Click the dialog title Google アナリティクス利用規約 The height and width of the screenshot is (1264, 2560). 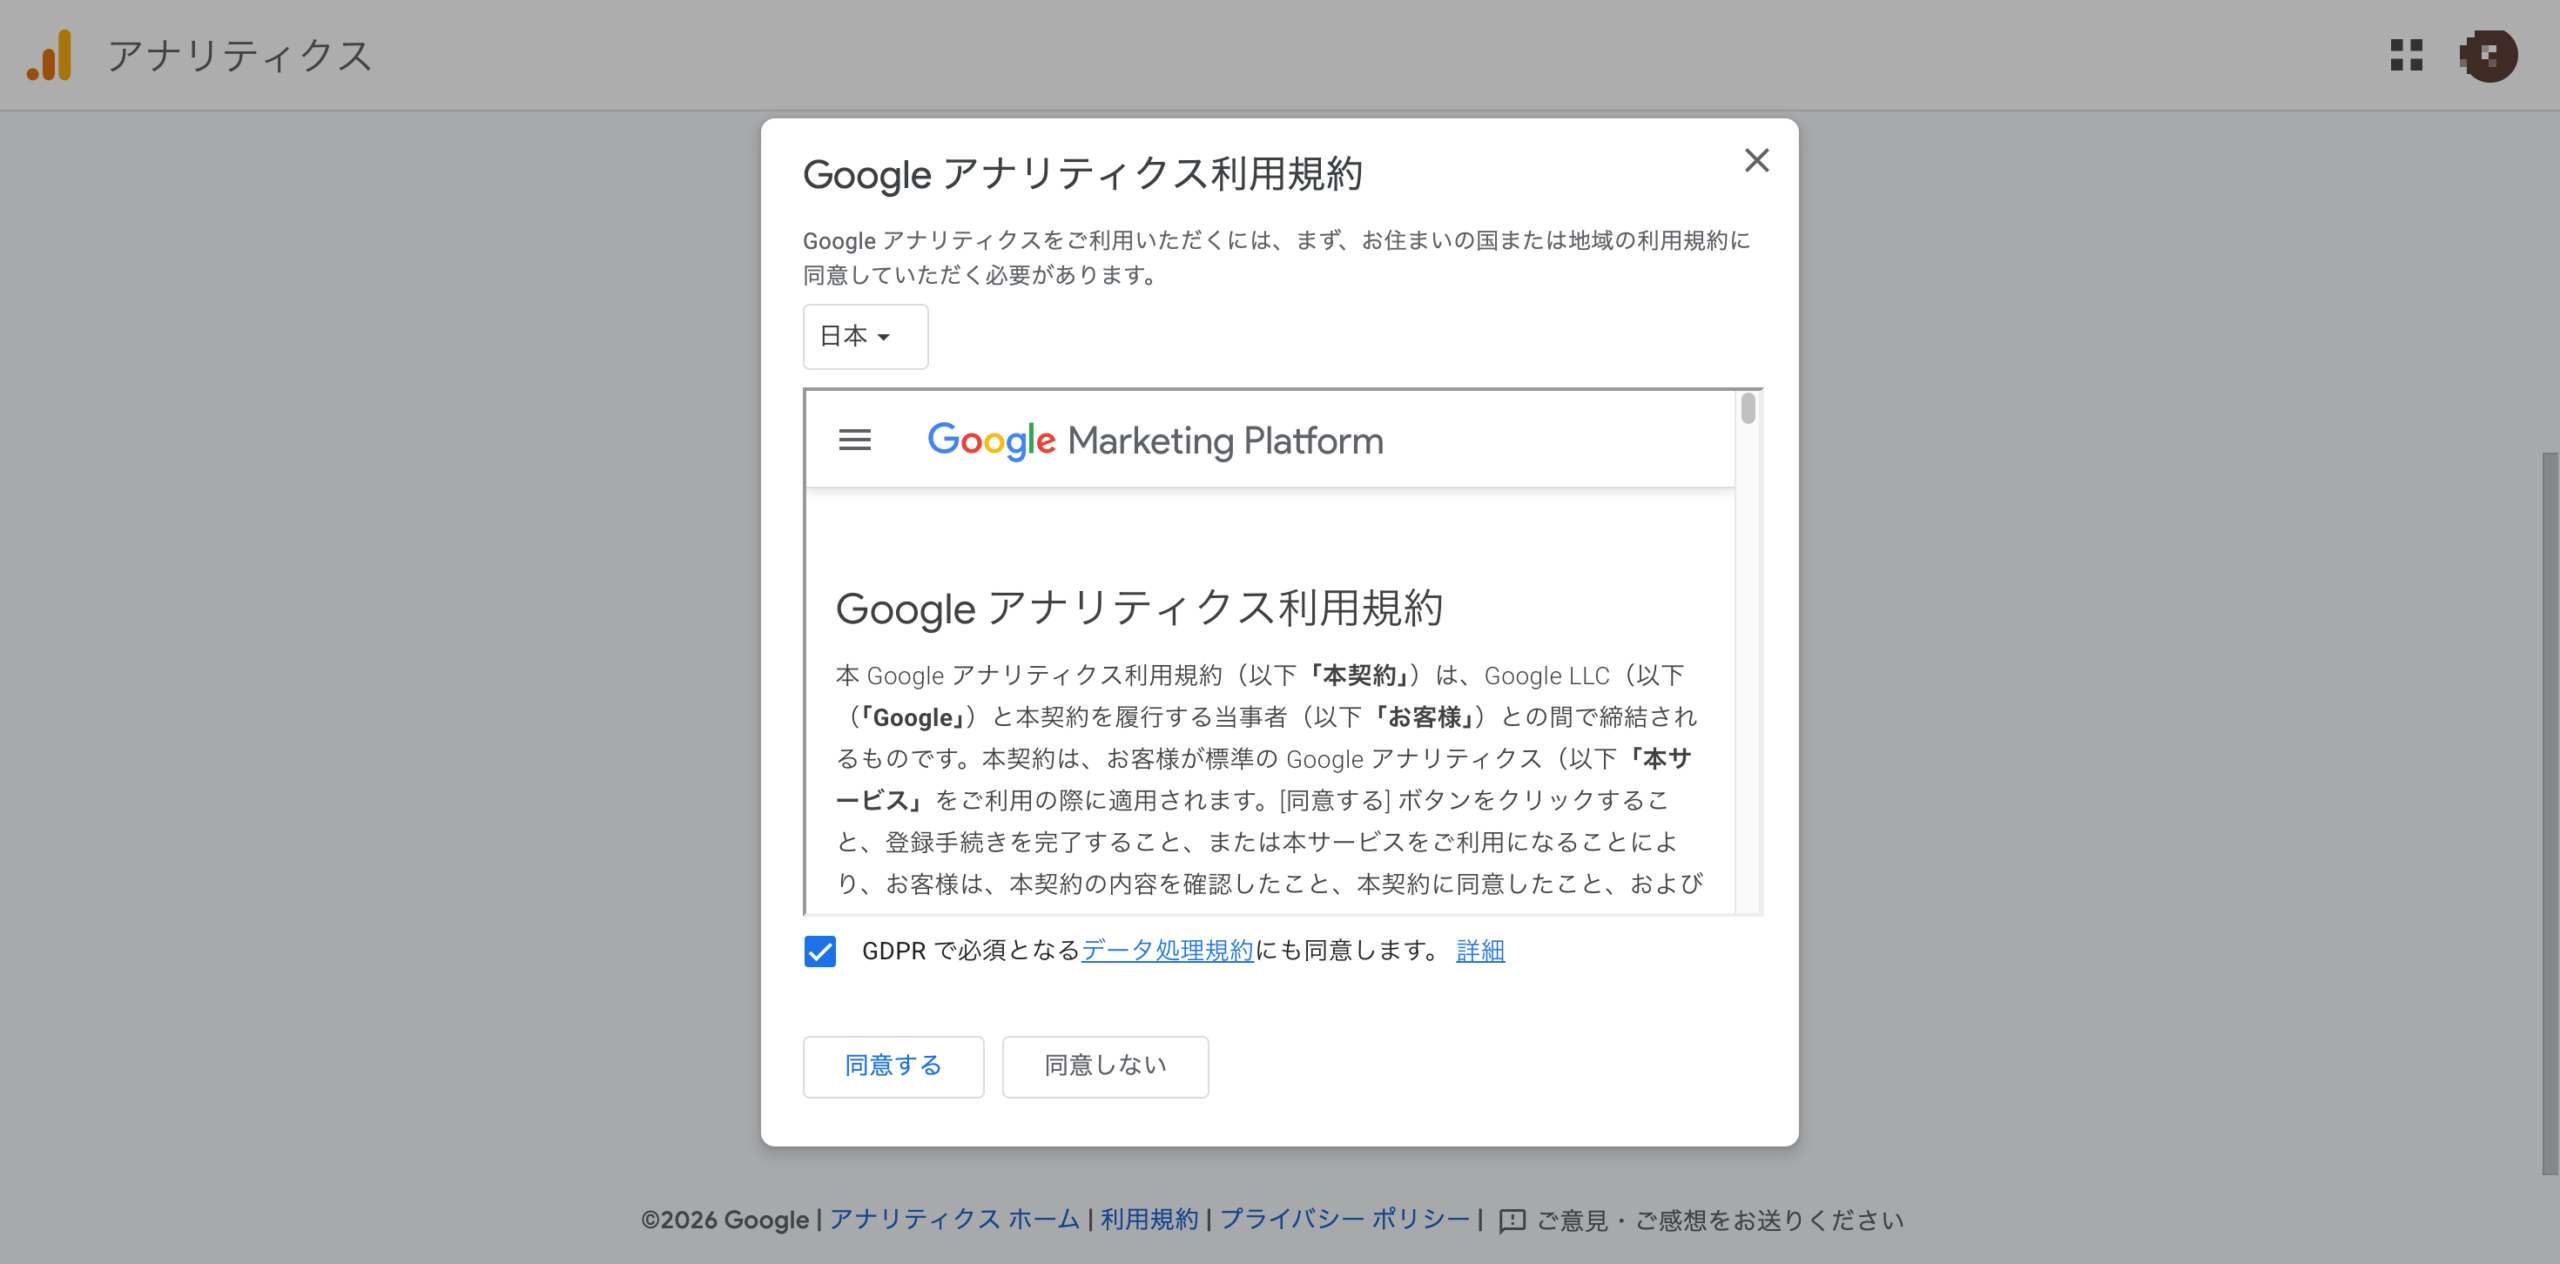pos(1083,174)
